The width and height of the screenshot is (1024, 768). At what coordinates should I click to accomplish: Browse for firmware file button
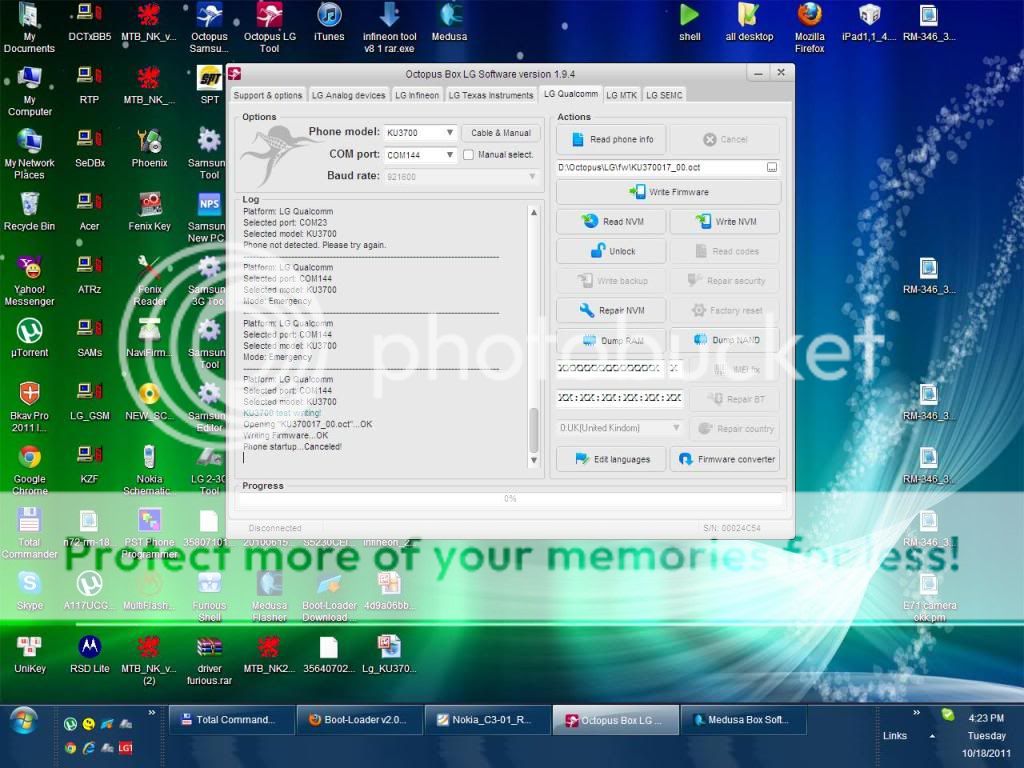point(772,168)
